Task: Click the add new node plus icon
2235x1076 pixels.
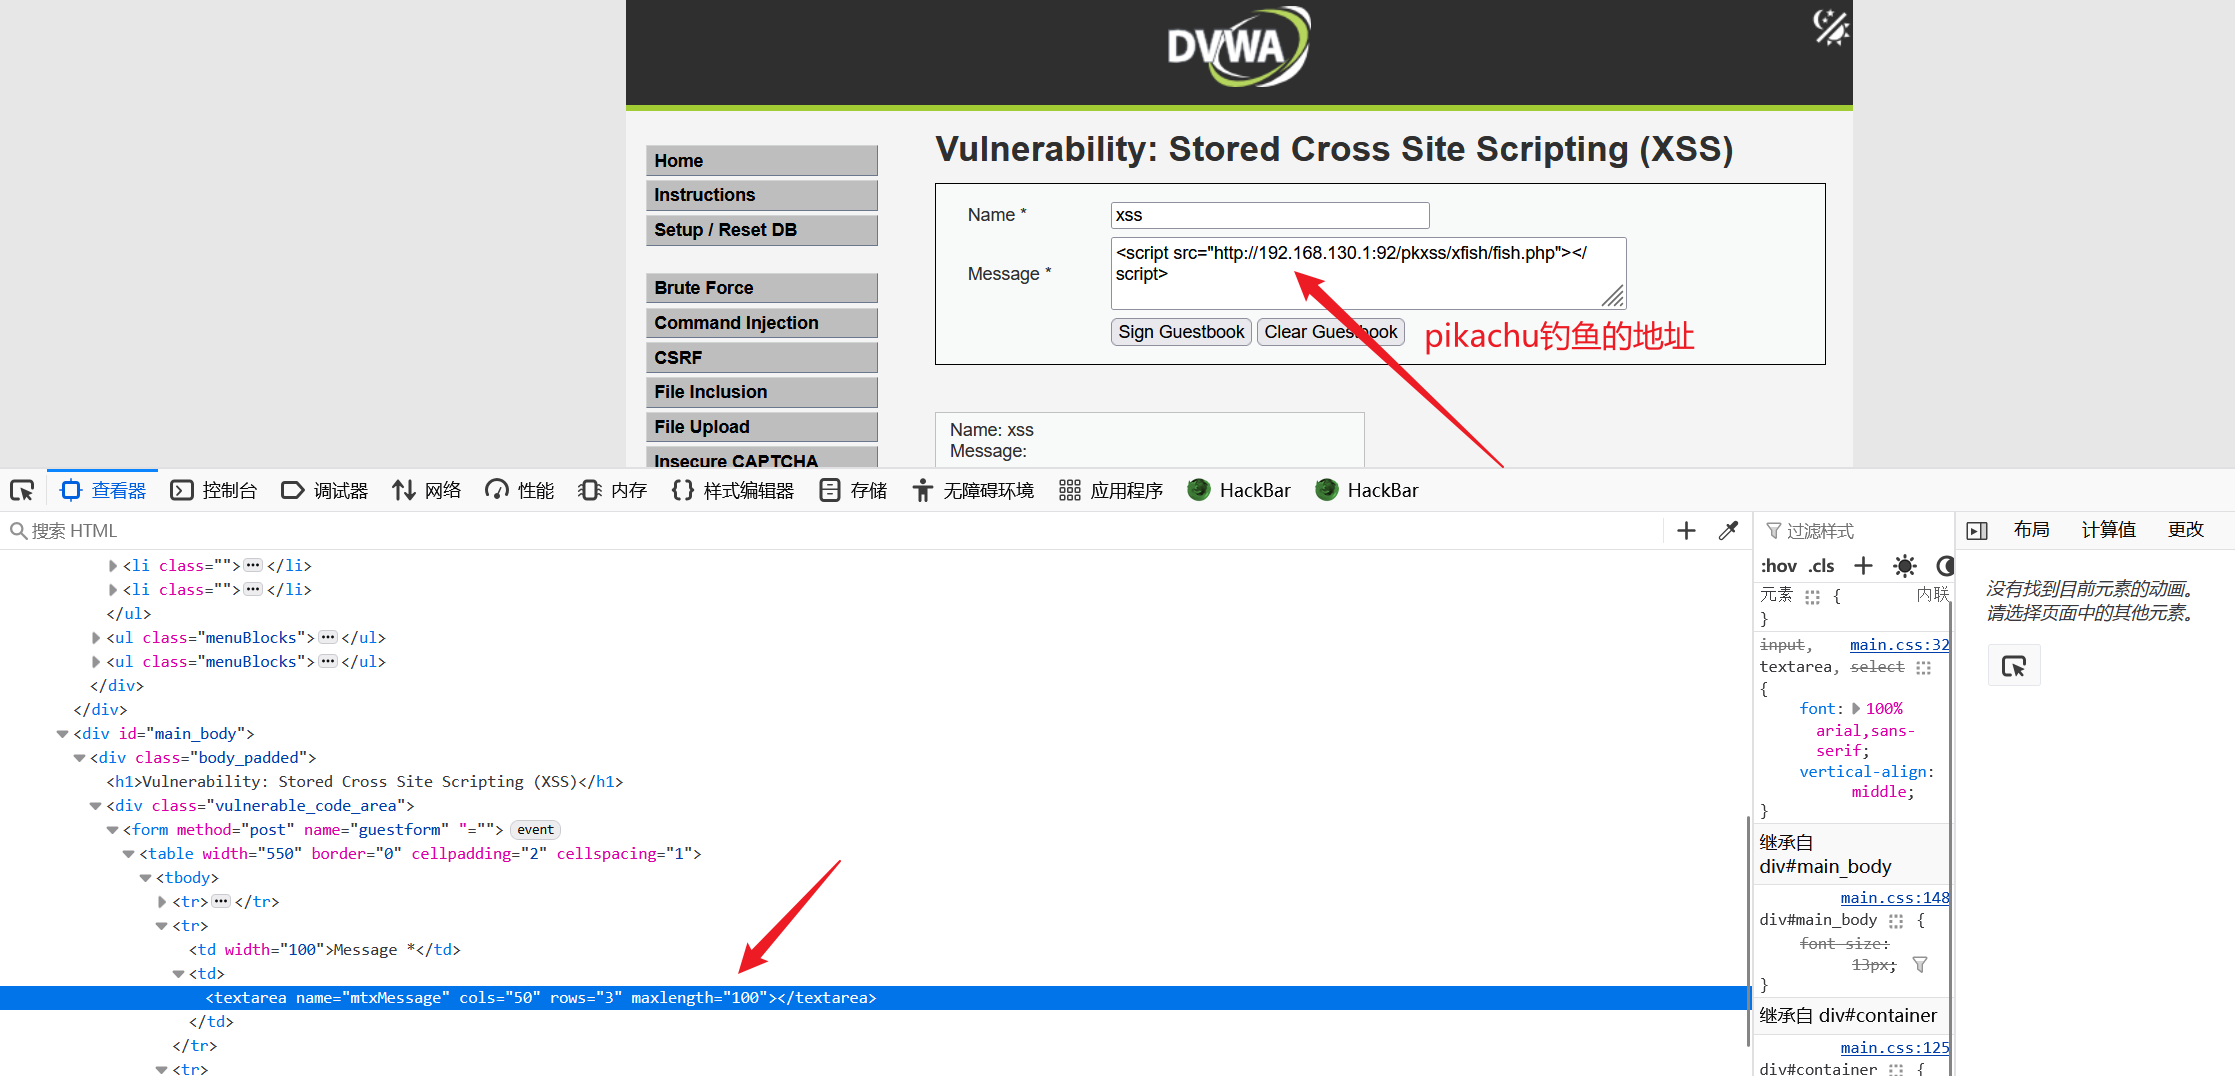Action: [1686, 531]
